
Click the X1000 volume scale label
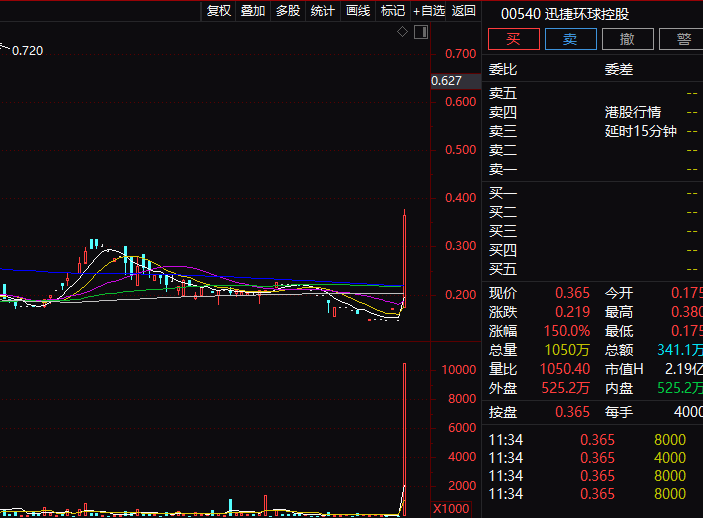[x=451, y=509]
